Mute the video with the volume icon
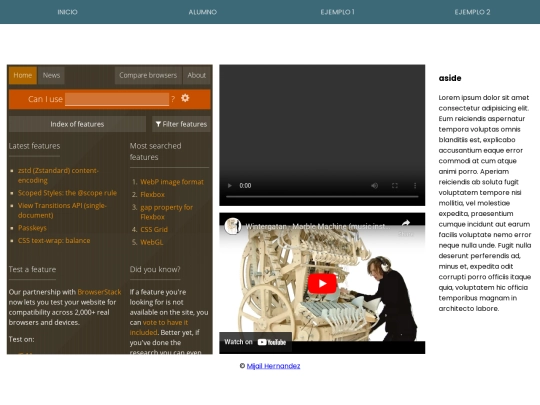Image resolution: width=540 pixels, height=405 pixels. (x=374, y=186)
